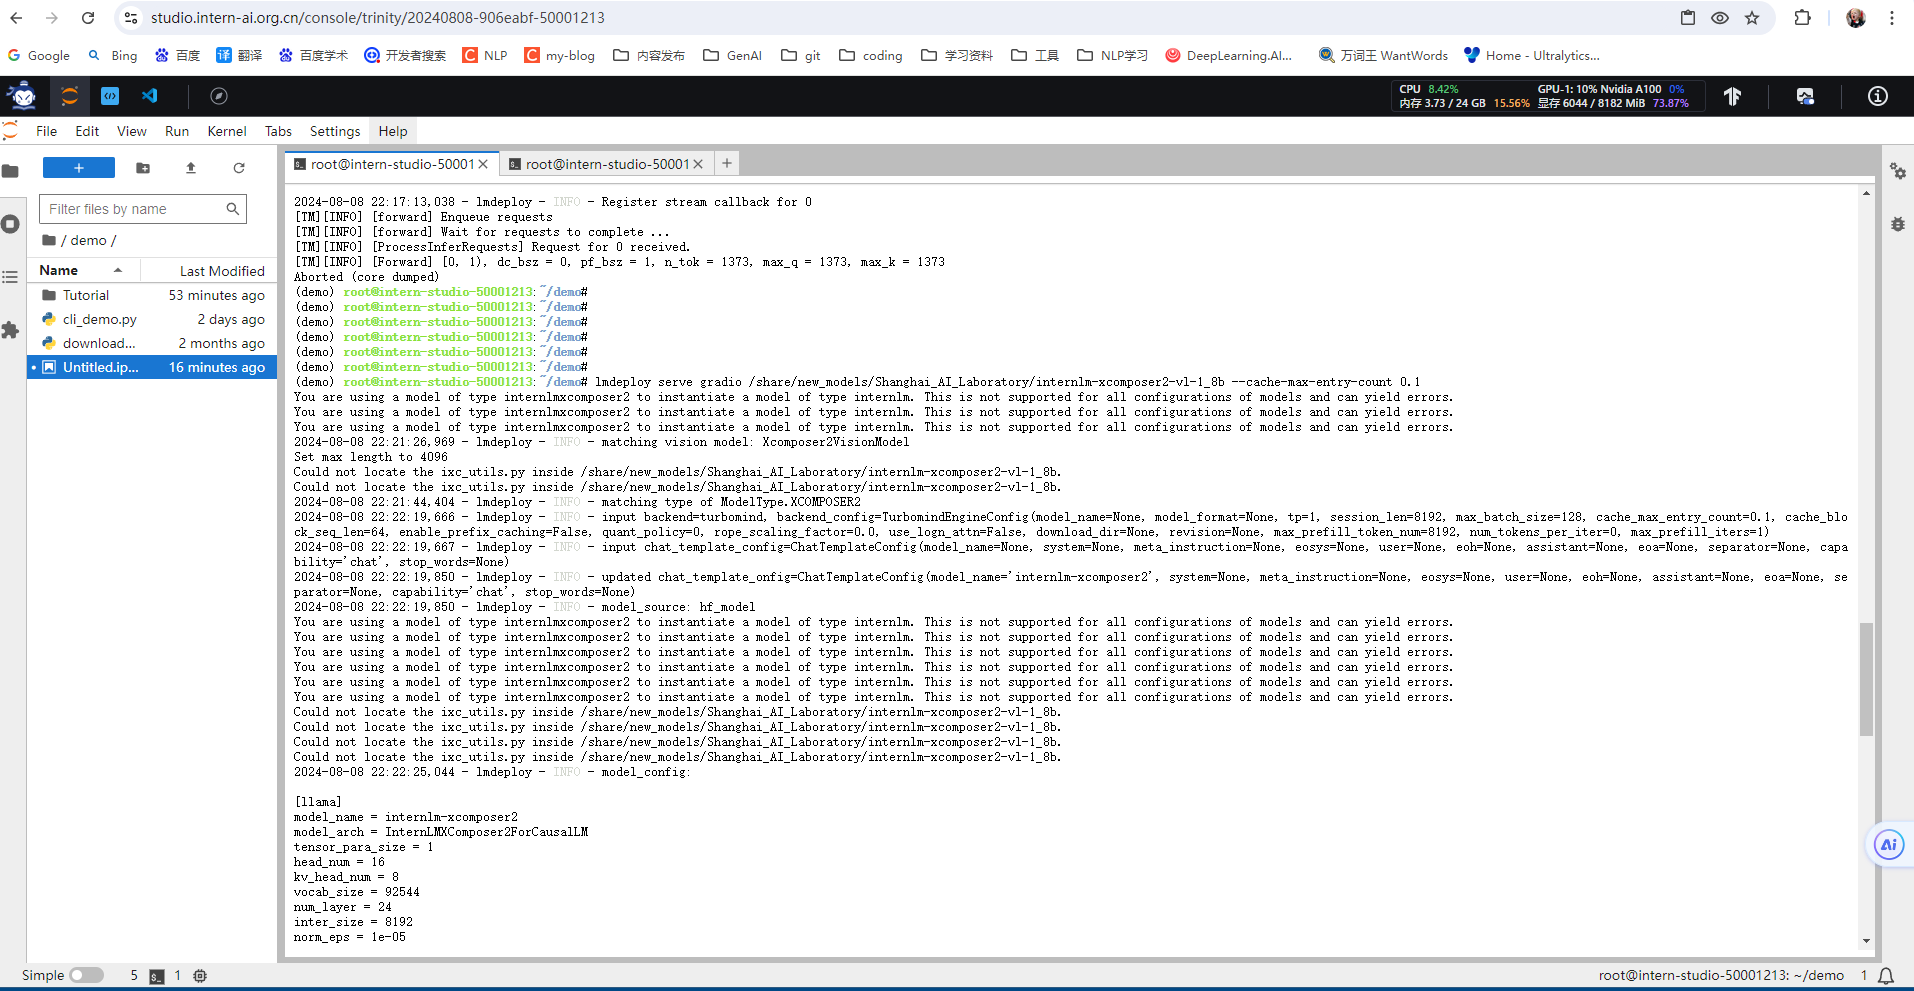The height and width of the screenshot is (991, 1914).
Task: Switch to the second terminal tab
Action: tap(607, 164)
